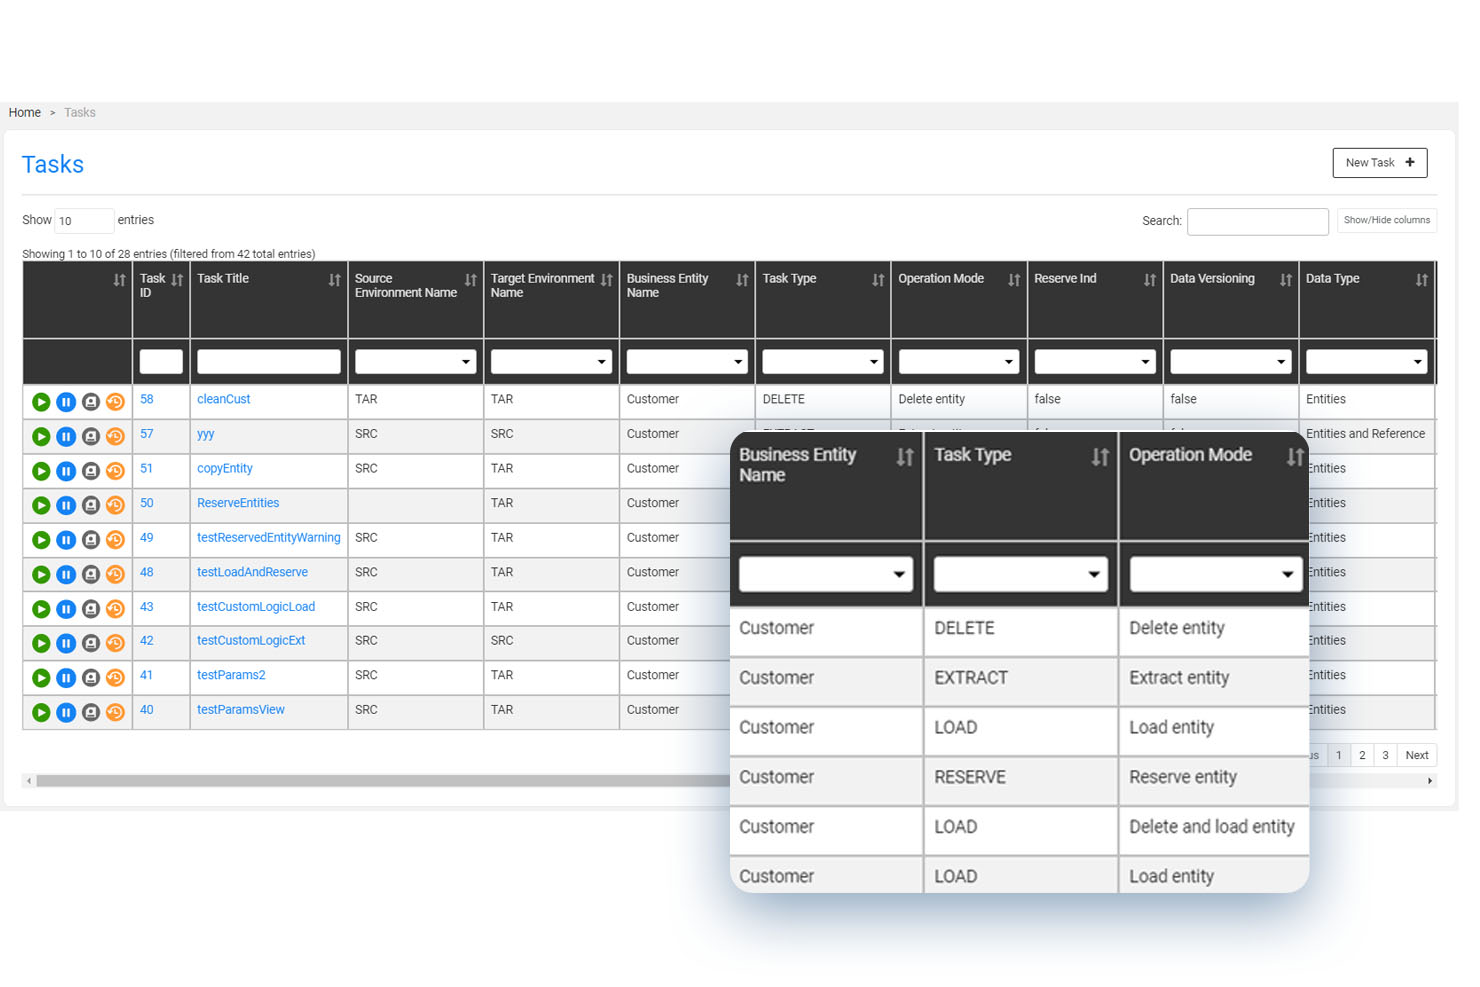Click inside the Search field
Image resolution: width=1480 pixels, height=987 pixels.
pyautogui.click(x=1257, y=221)
